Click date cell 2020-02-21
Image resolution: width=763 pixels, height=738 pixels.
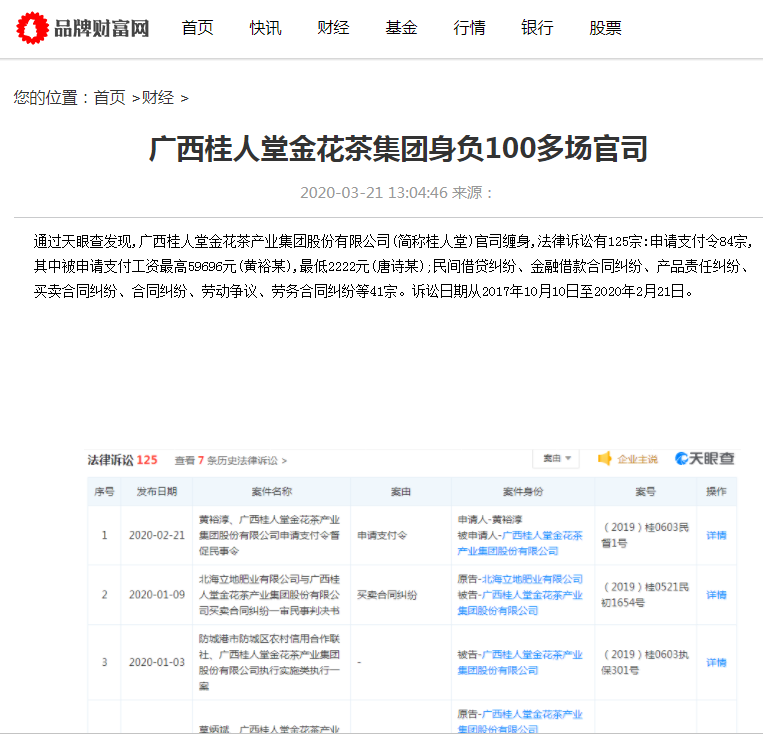[x=157, y=536]
